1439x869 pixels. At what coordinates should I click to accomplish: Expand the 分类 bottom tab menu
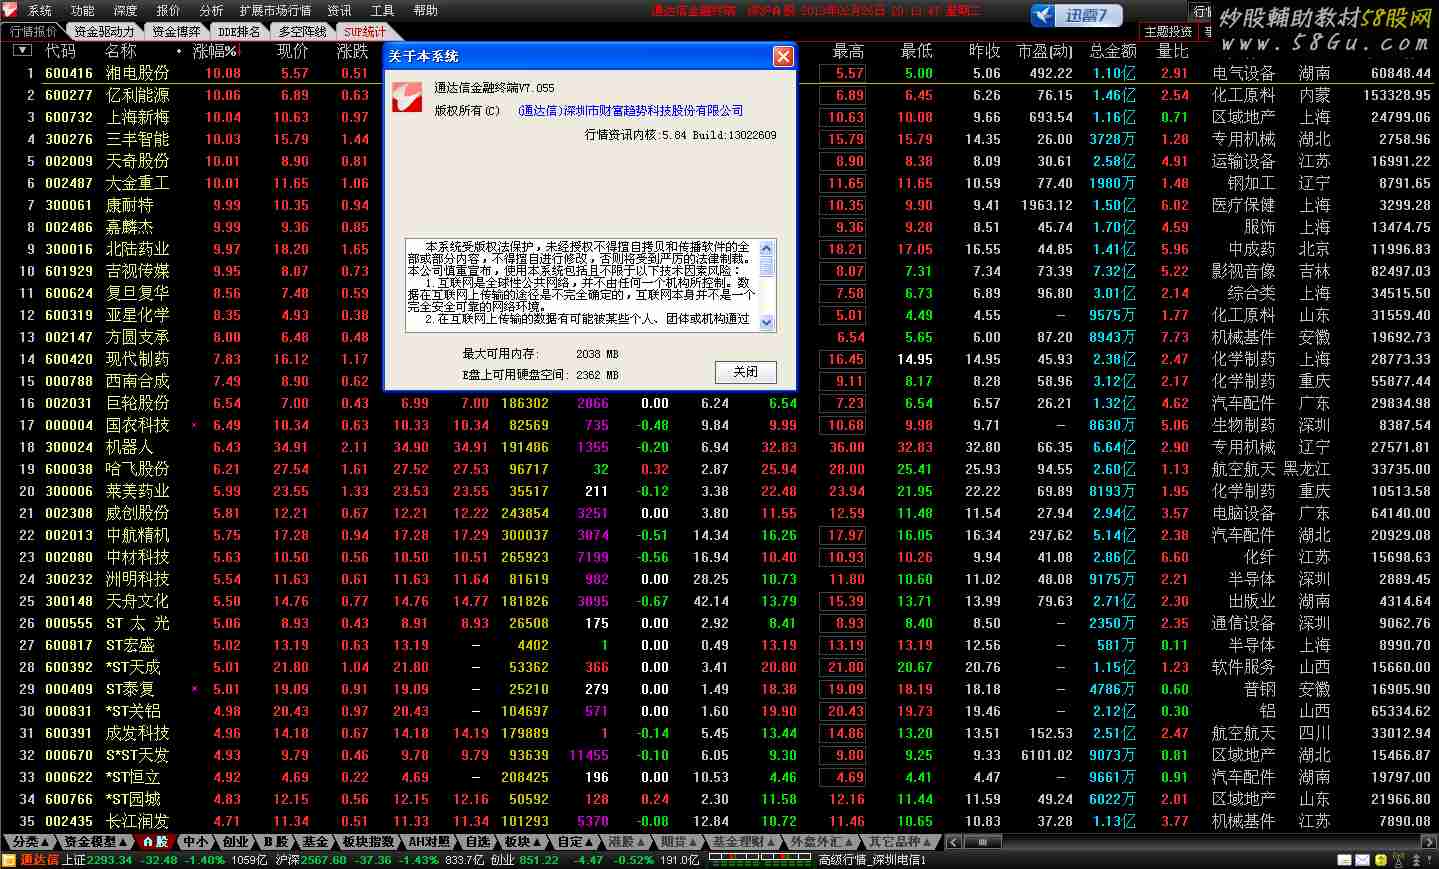30,842
